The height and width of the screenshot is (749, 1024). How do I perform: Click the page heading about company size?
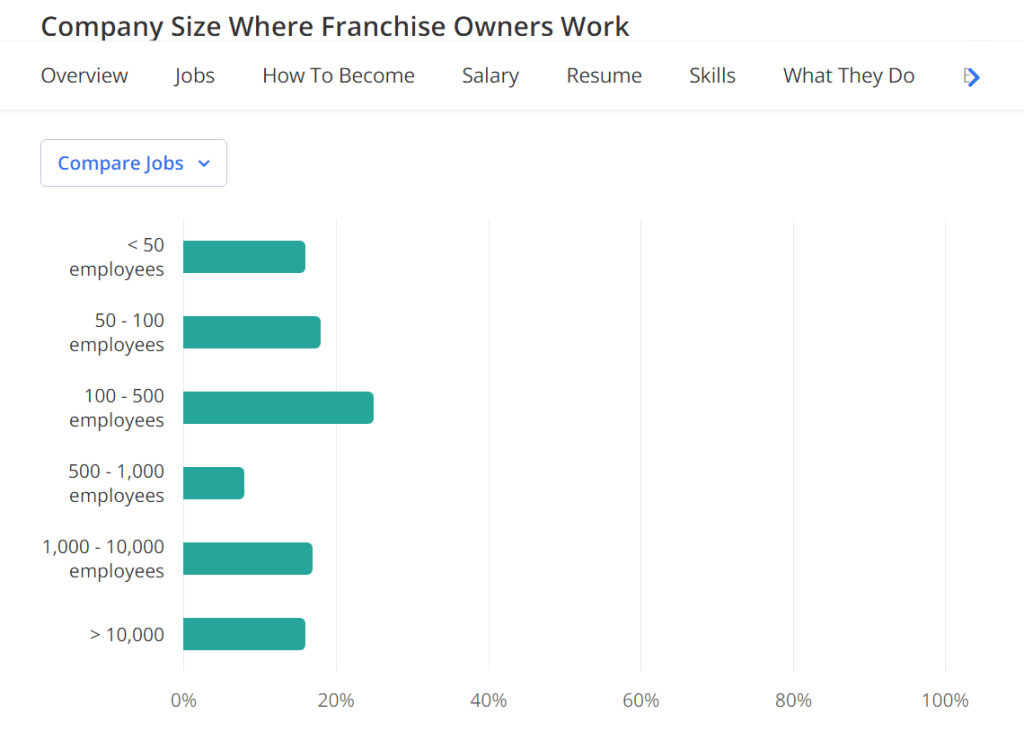point(335,26)
